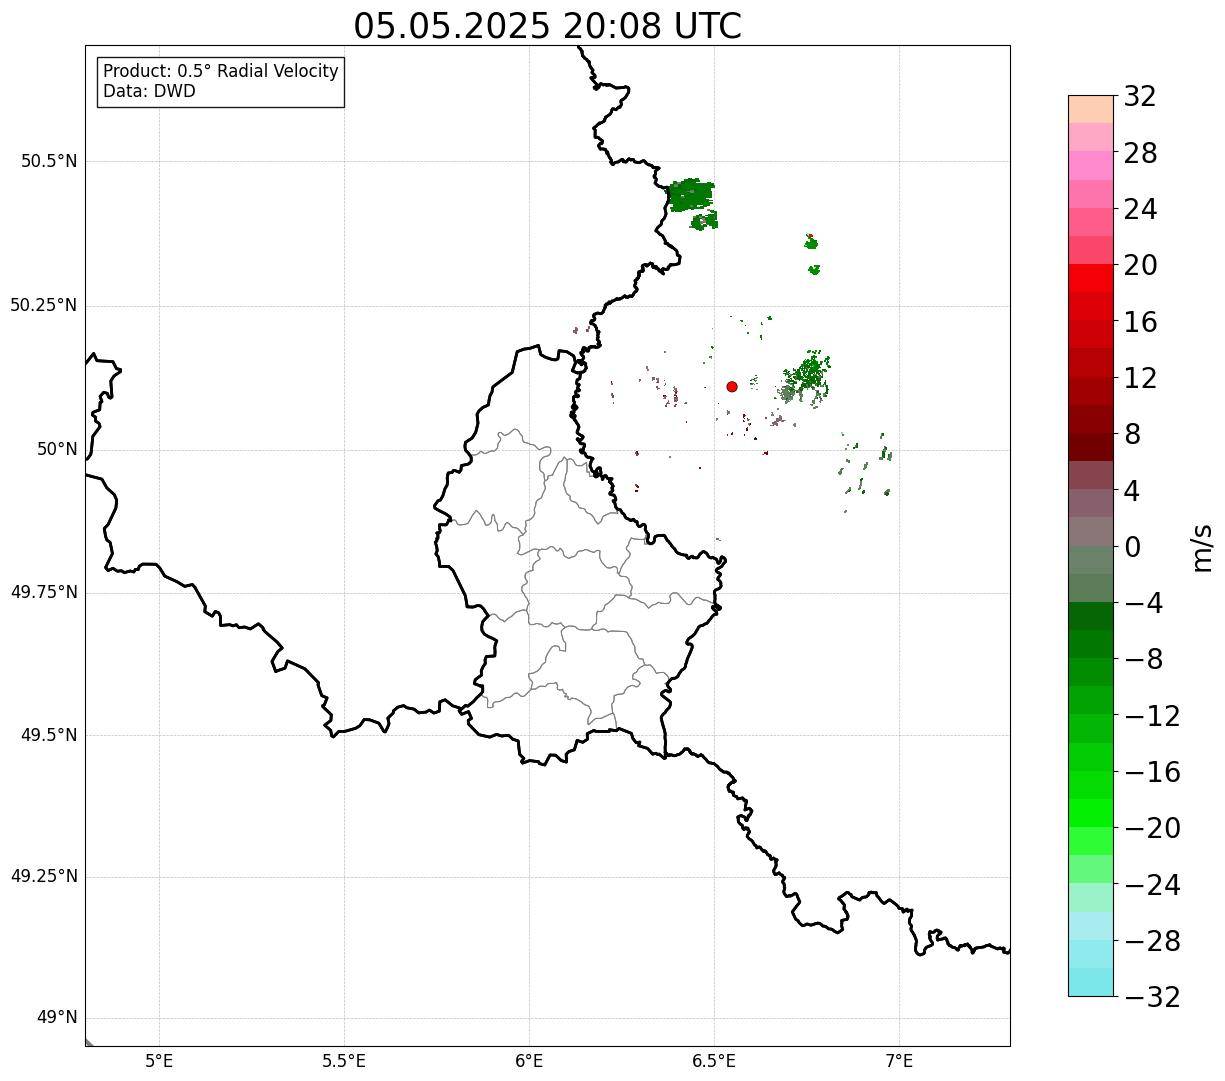The height and width of the screenshot is (1081, 1225).
Task: Click the colorbar tick label 24
Action: click(1140, 209)
